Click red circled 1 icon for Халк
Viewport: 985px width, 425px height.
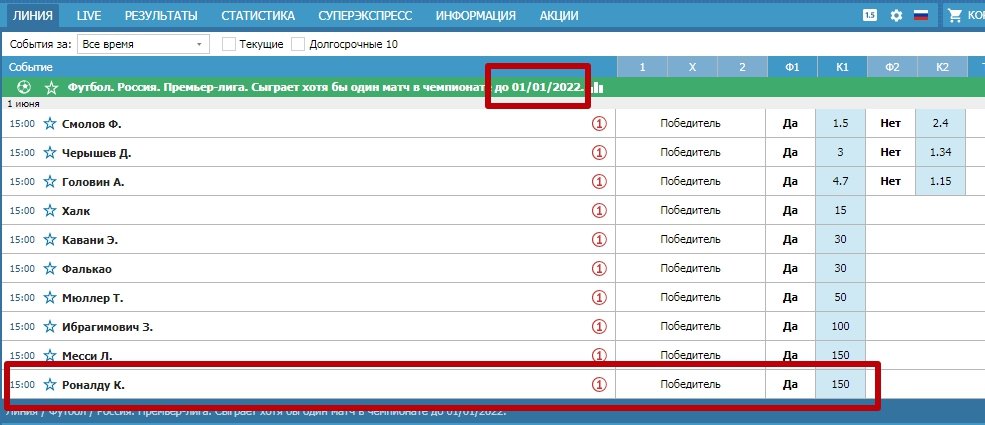[600, 211]
